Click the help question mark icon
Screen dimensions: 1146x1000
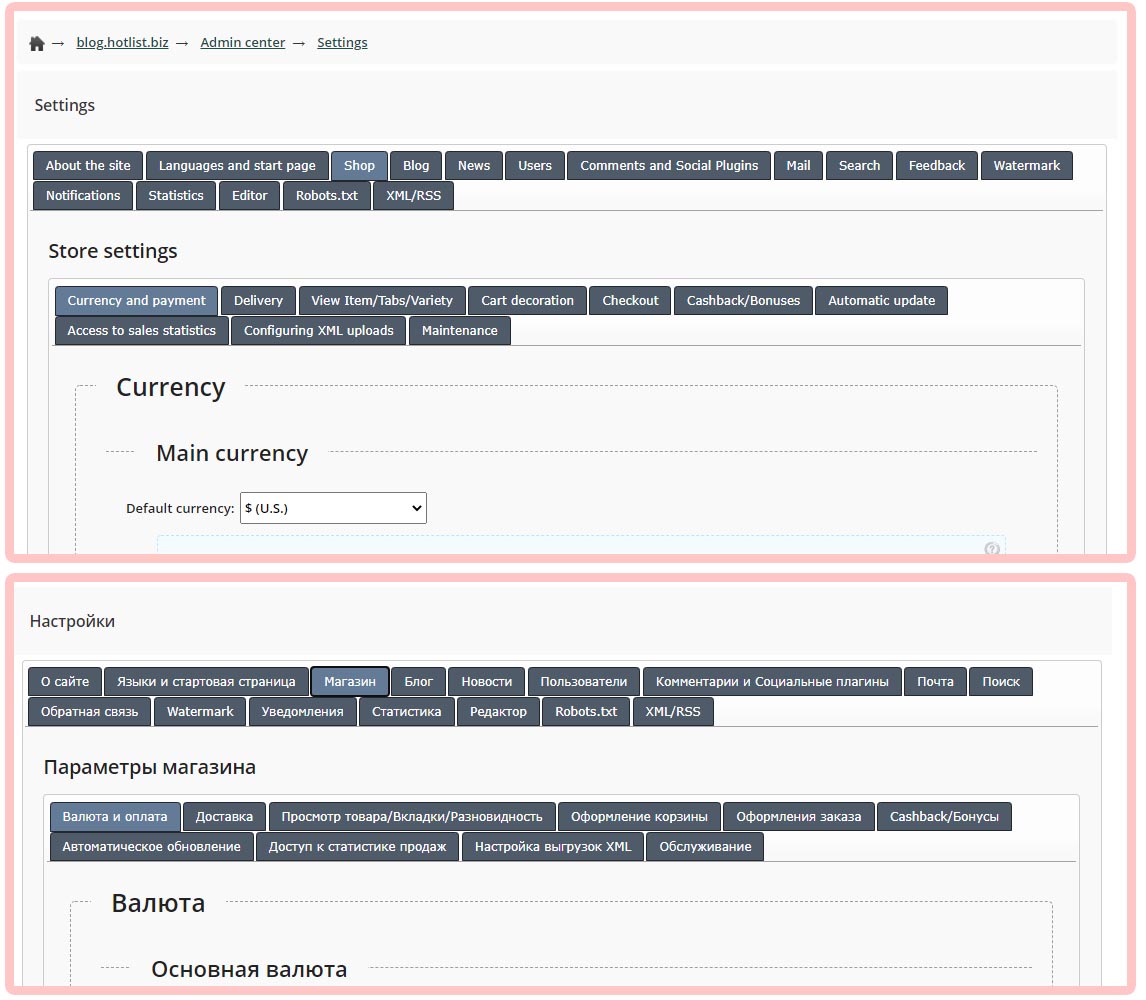[992, 549]
